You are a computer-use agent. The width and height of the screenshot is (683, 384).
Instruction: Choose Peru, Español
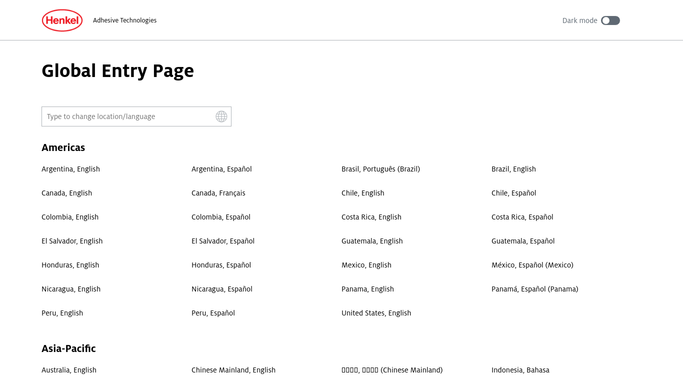click(213, 313)
